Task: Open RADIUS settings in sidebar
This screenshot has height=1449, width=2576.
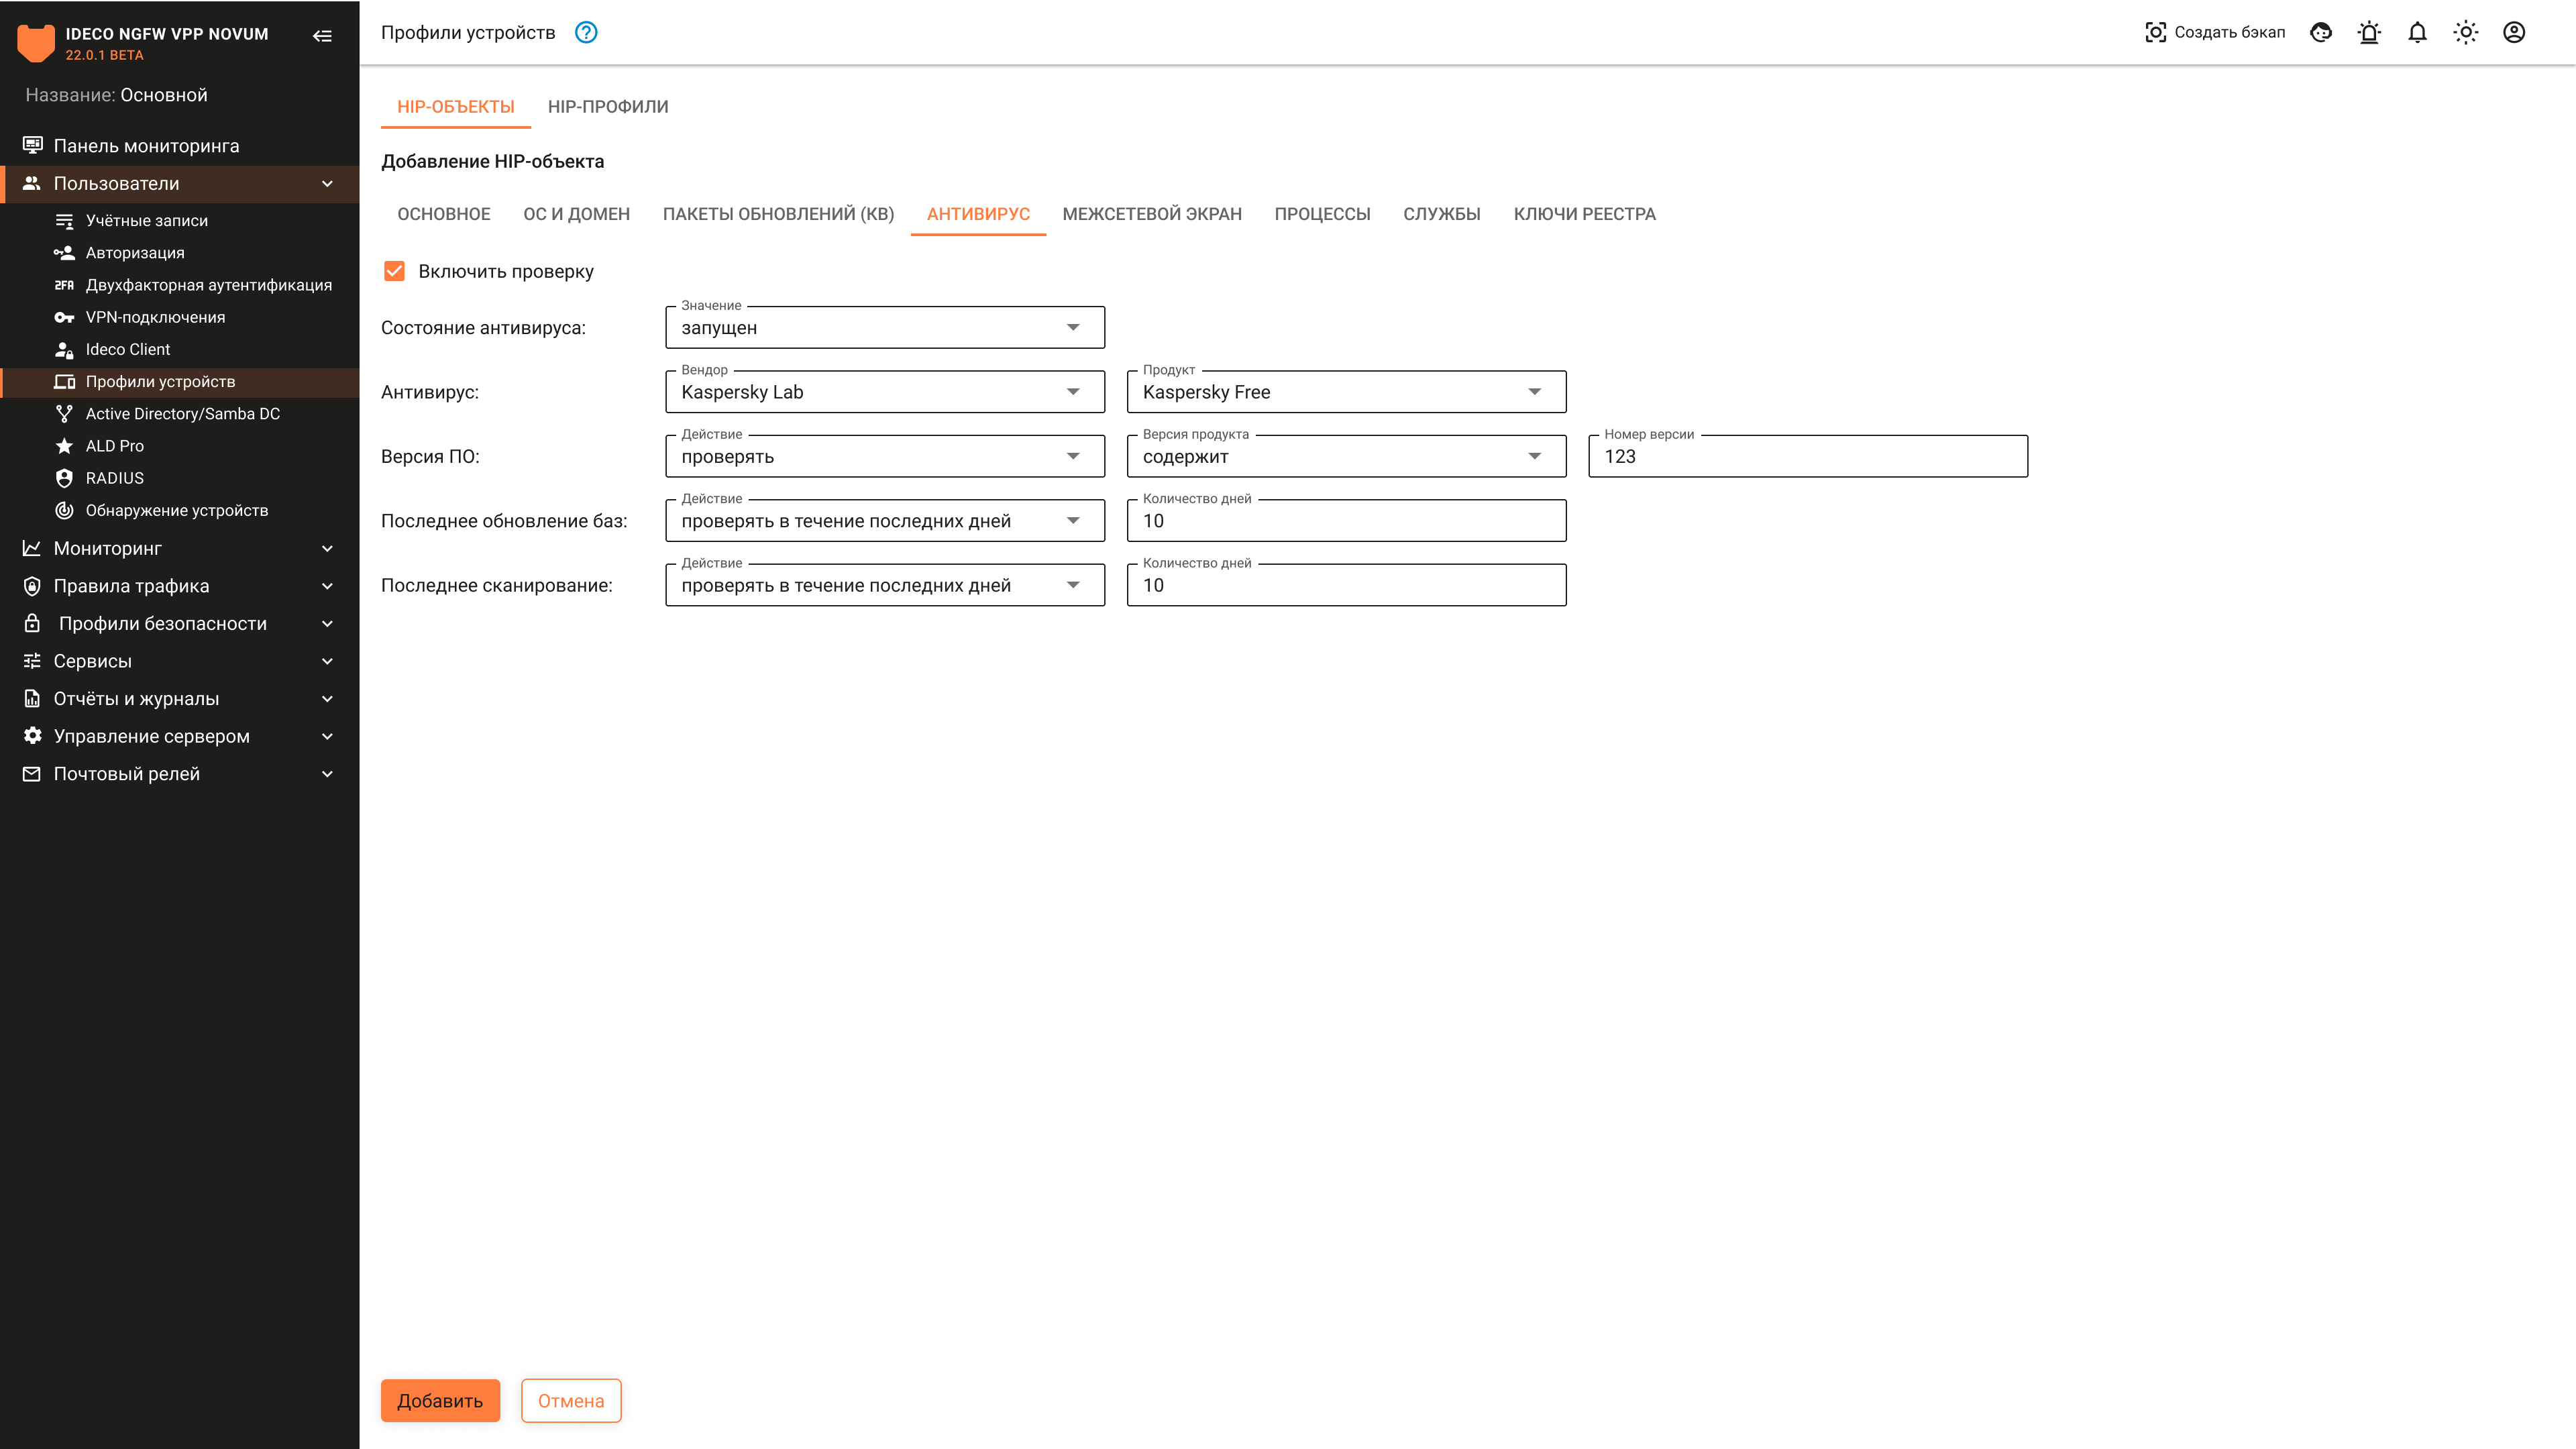Action: (114, 478)
